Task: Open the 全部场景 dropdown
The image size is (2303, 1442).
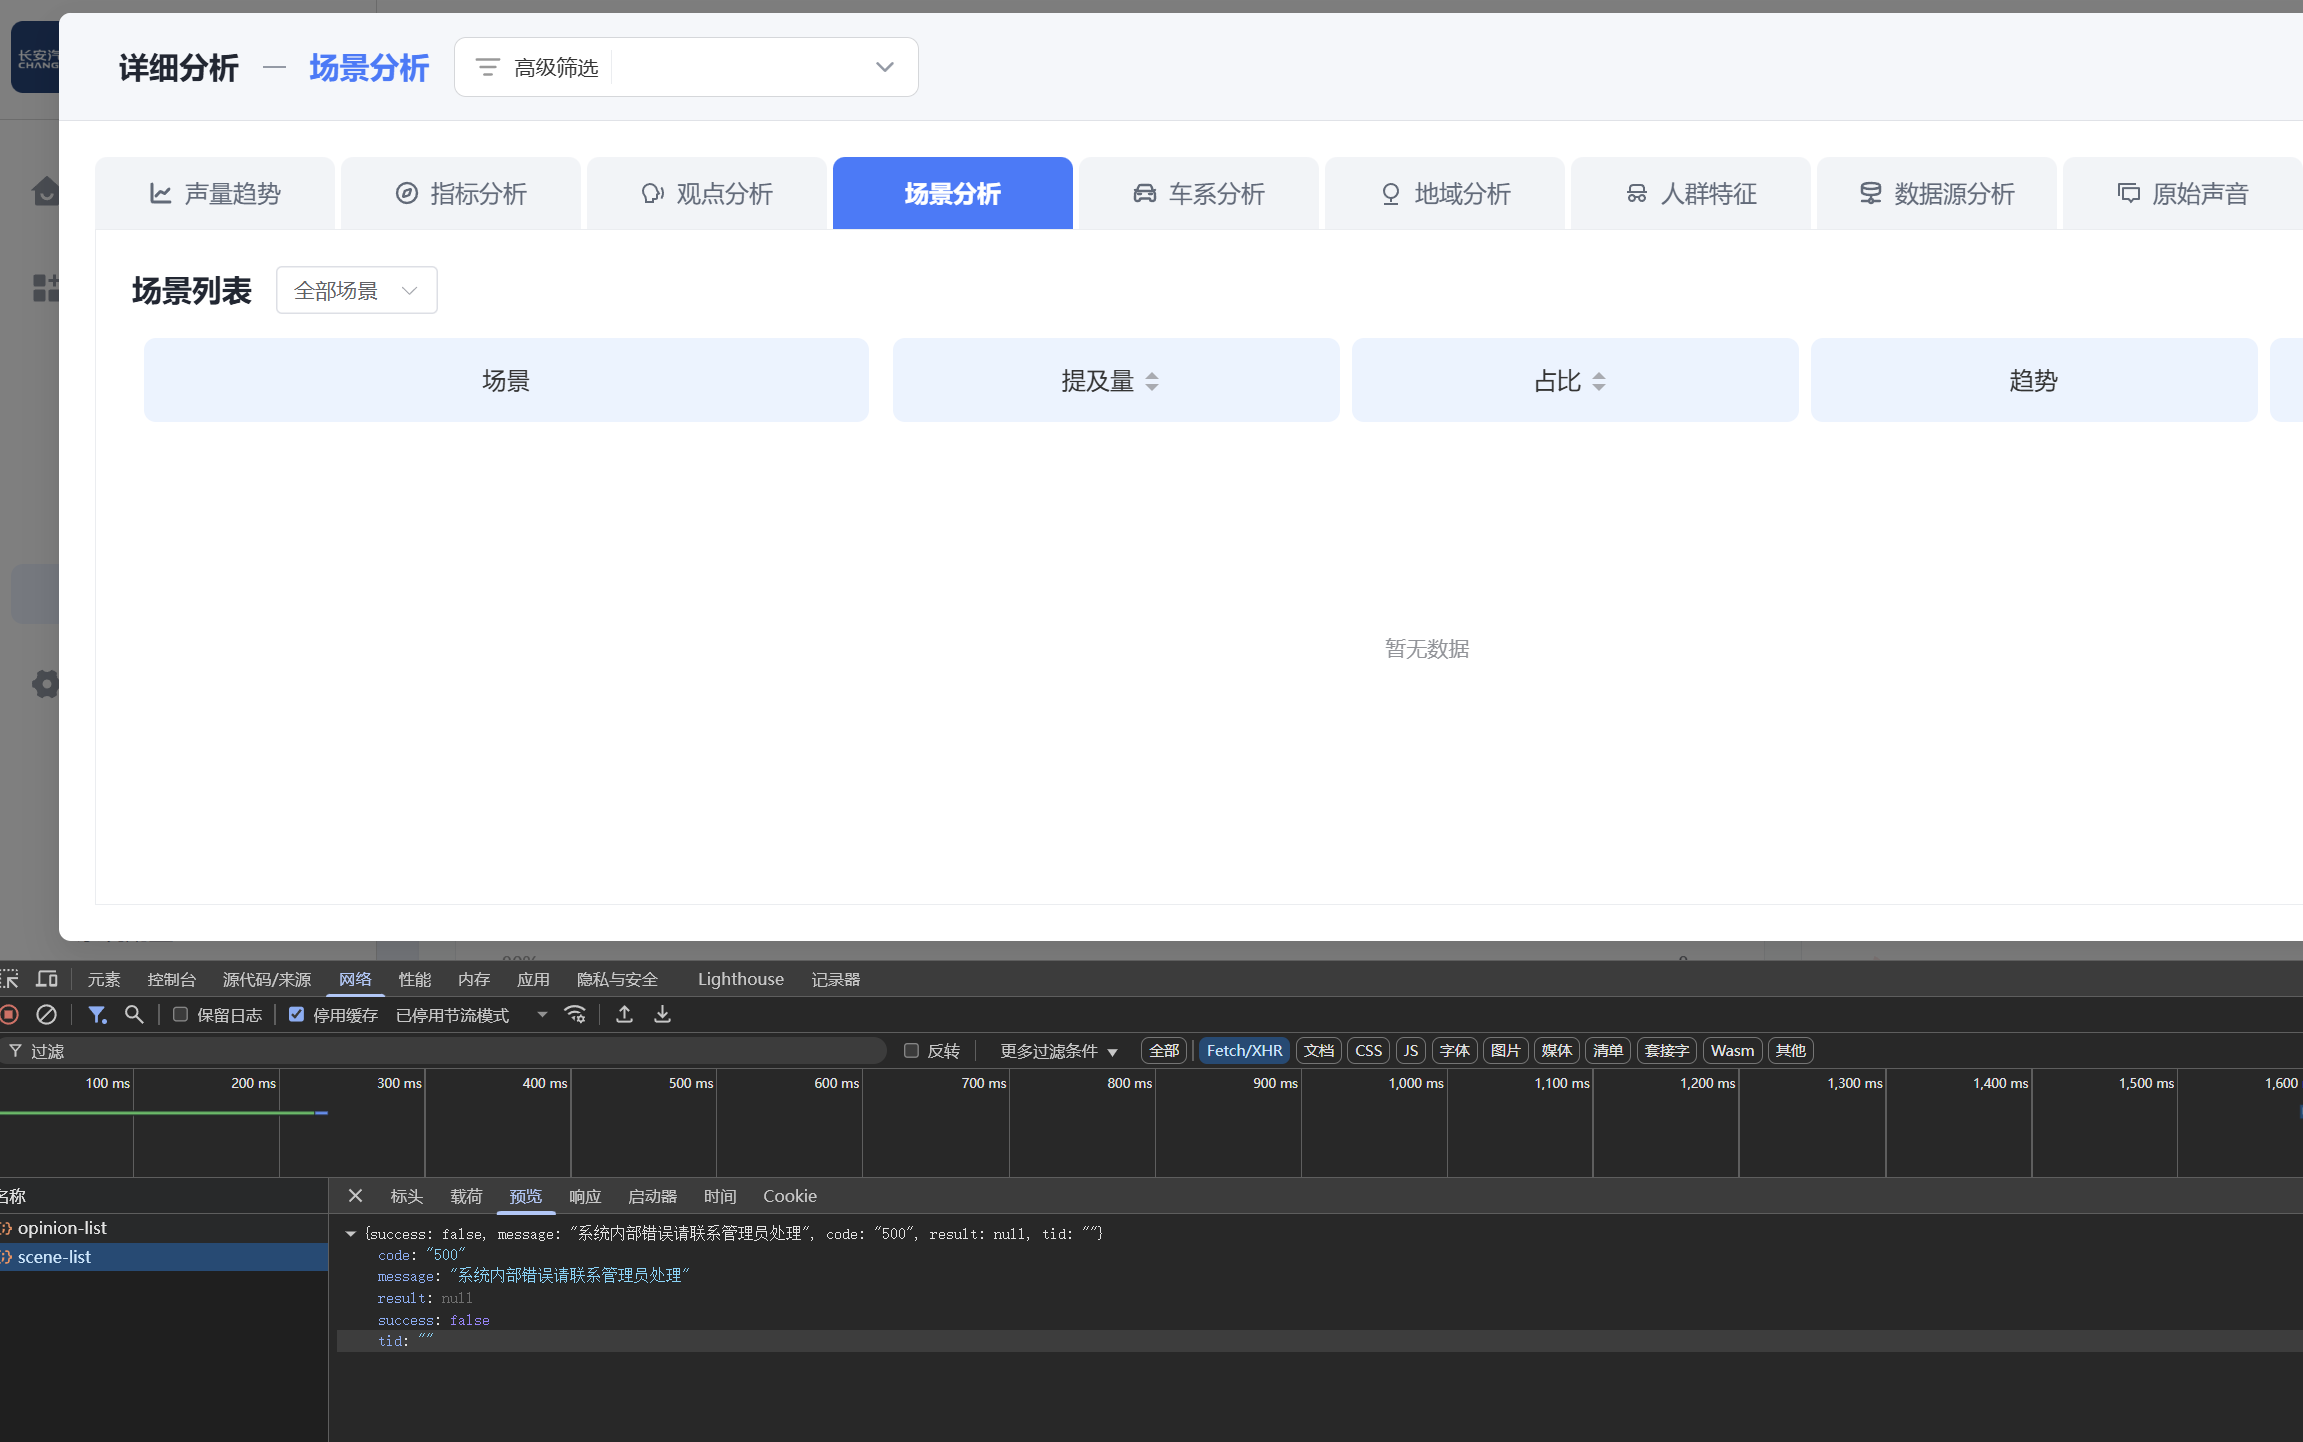Action: click(x=357, y=290)
